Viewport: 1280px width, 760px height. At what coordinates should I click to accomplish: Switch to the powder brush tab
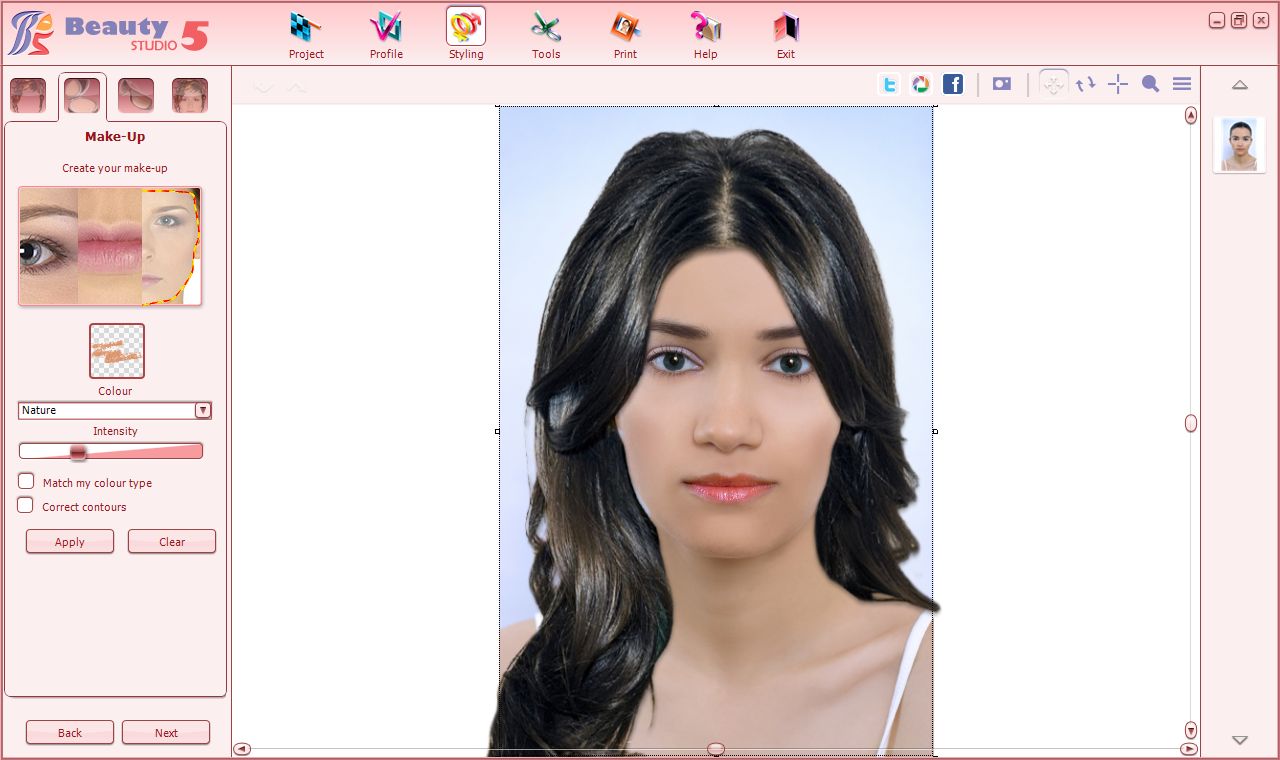coord(136,96)
